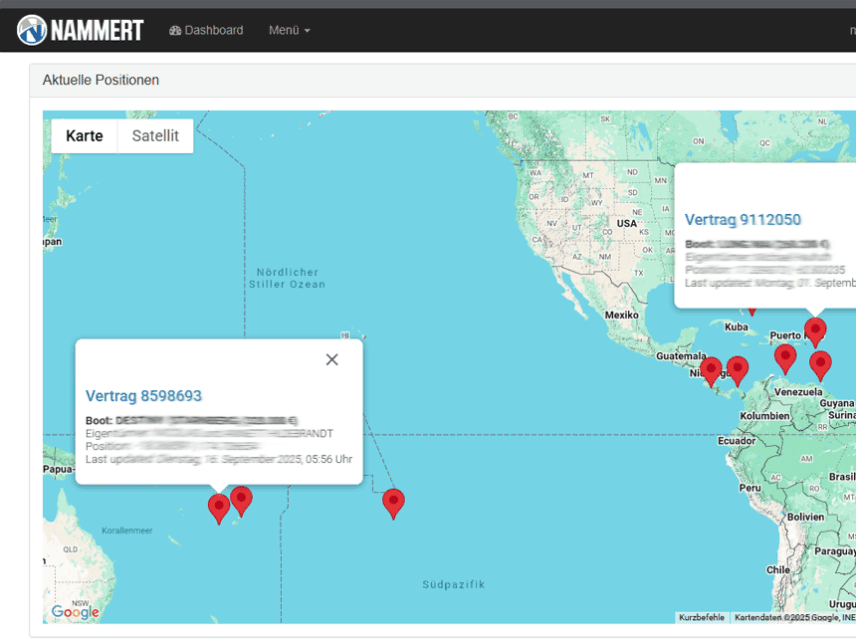
Task: Switch the map to Karte view
Action: tap(85, 136)
